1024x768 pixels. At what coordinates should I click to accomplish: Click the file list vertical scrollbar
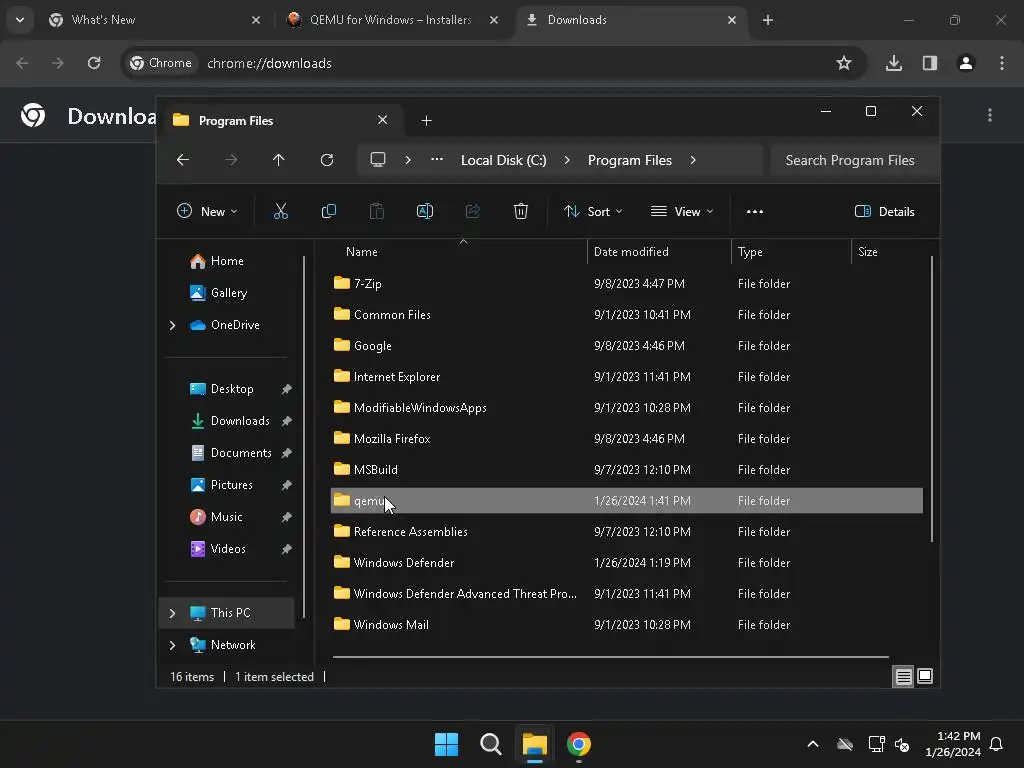click(931, 398)
